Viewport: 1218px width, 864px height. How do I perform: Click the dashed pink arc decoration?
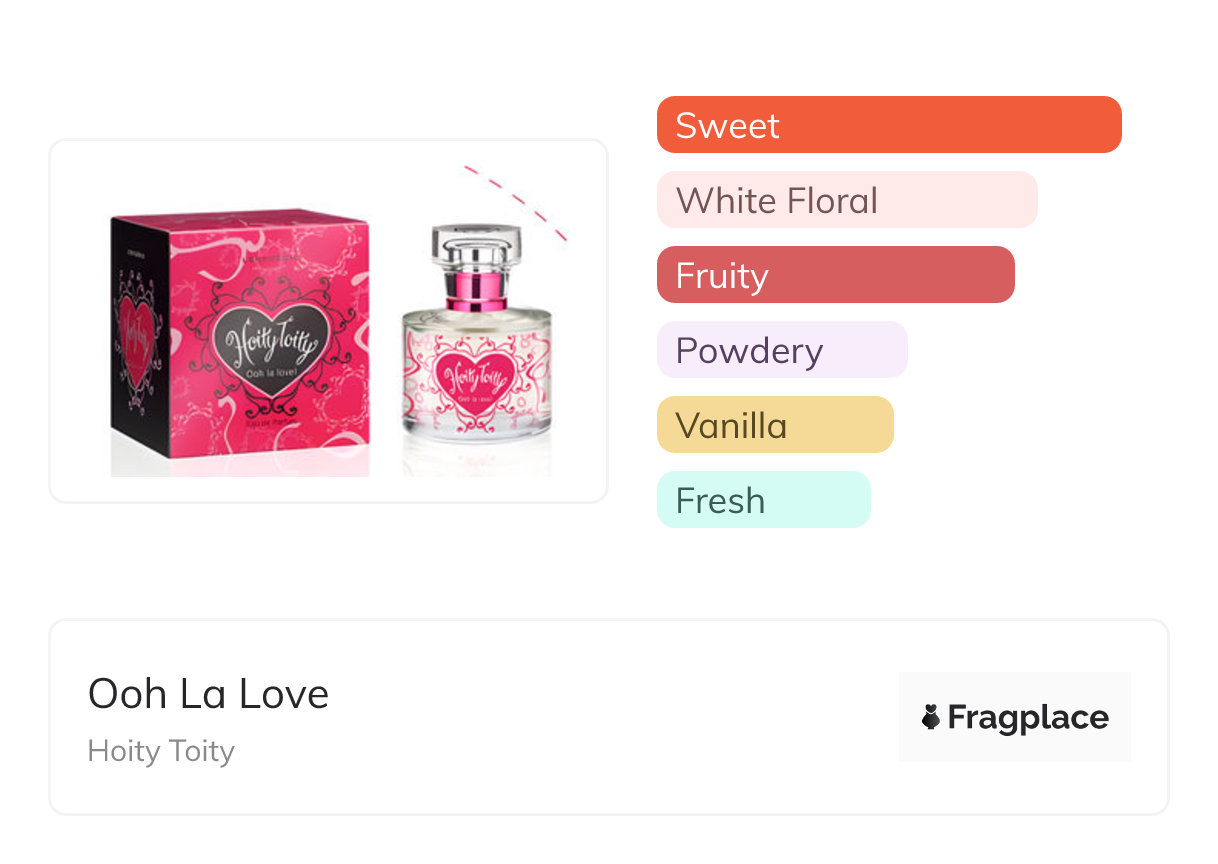(517, 202)
